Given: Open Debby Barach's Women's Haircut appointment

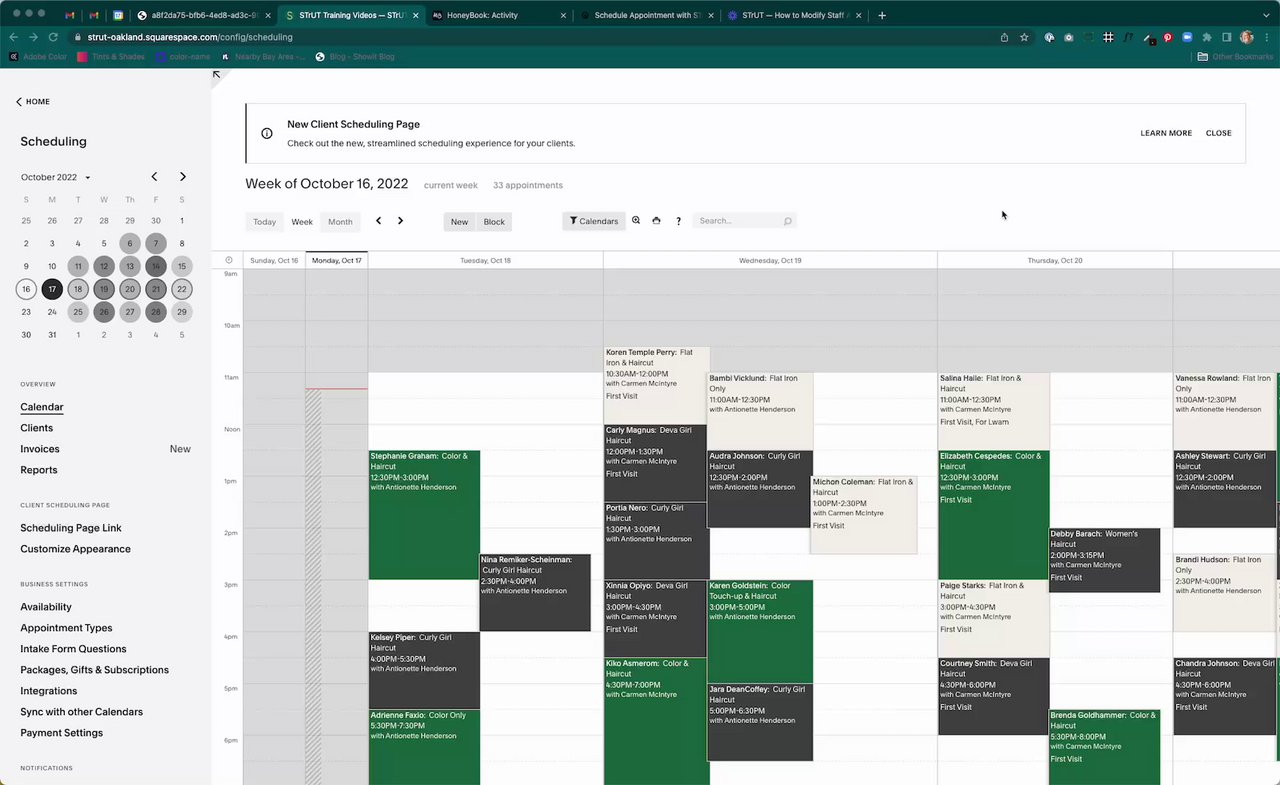Looking at the screenshot, I should [1104, 560].
